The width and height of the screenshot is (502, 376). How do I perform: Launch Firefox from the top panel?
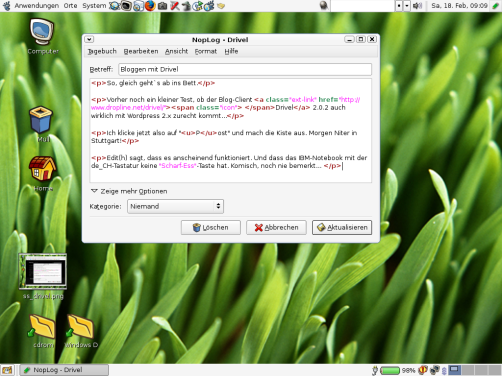(x=150, y=6)
